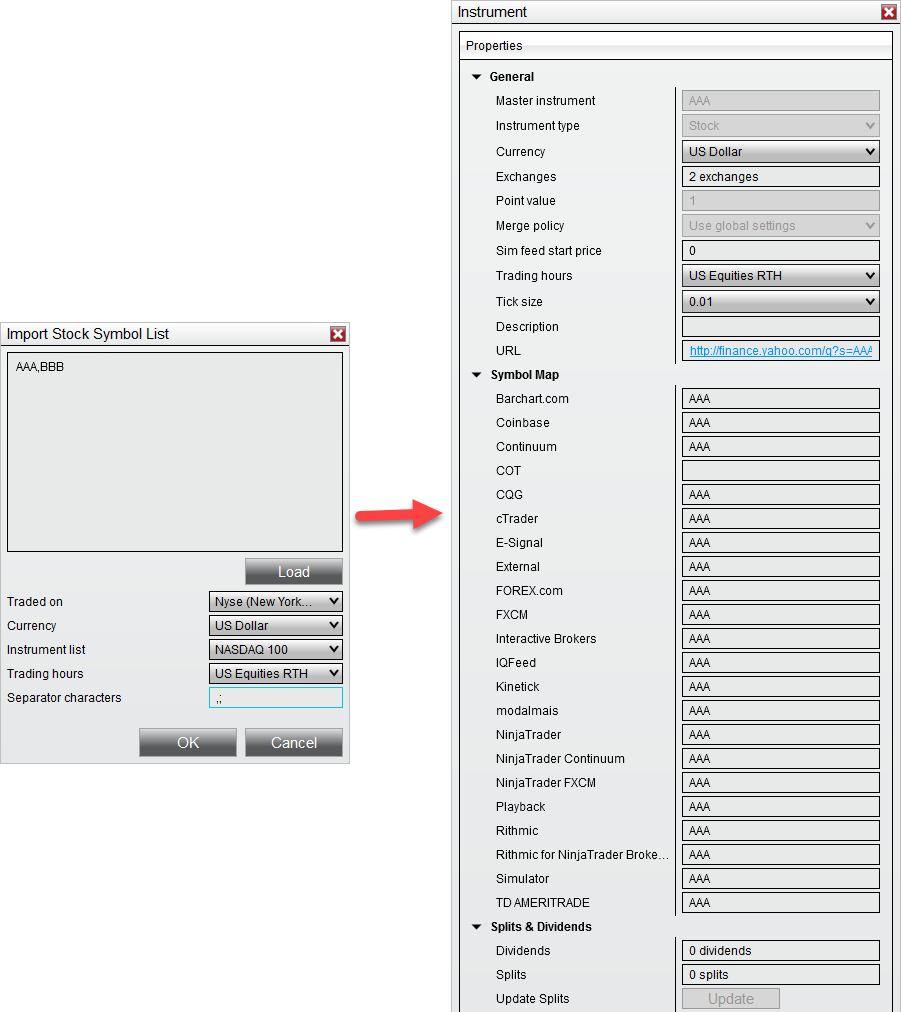Image resolution: width=901 pixels, height=1012 pixels.
Task: Click the Separator characters label
Action: [x=64, y=698]
